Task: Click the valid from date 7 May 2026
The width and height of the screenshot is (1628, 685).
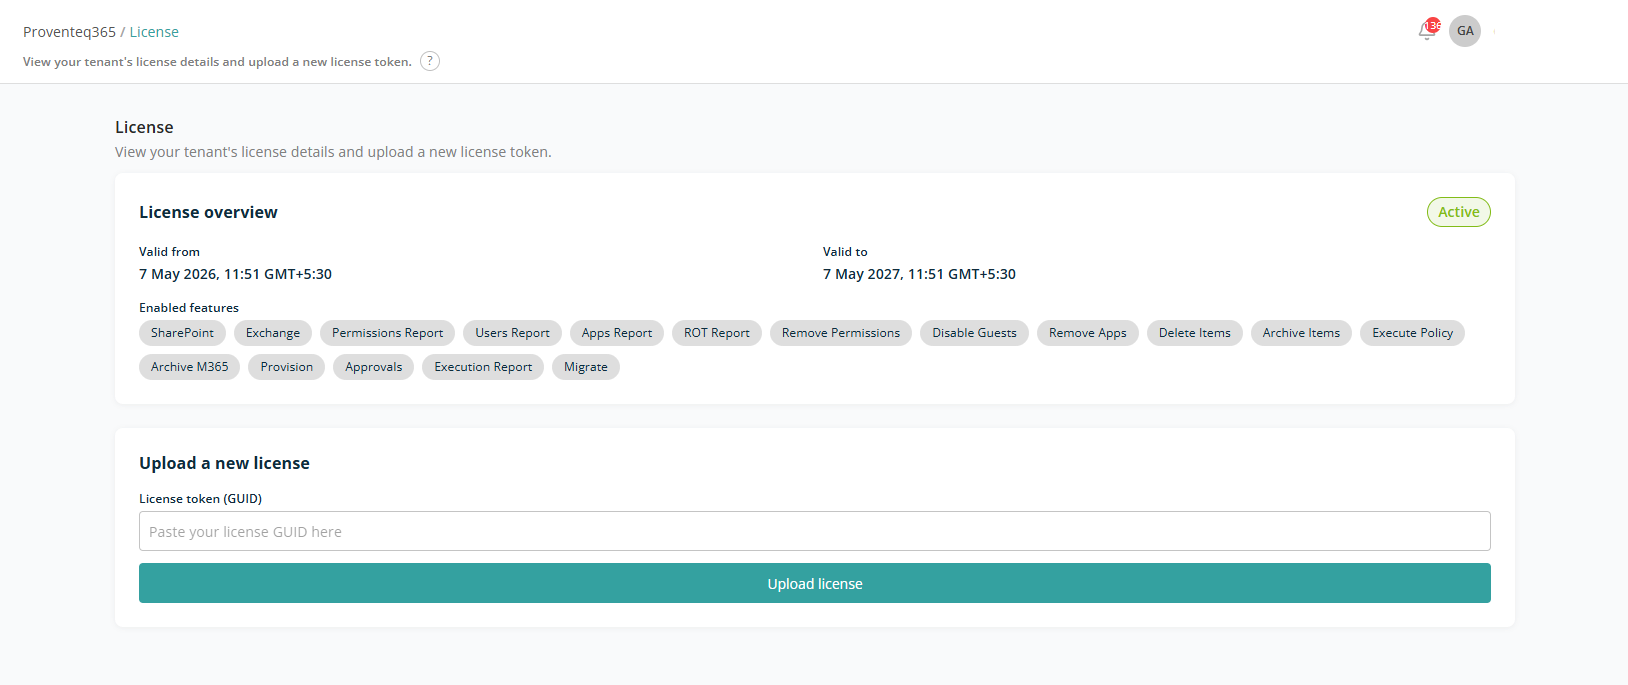Action: 235,274
